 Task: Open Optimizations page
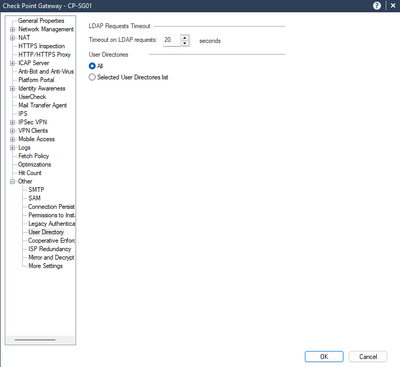[34, 165]
